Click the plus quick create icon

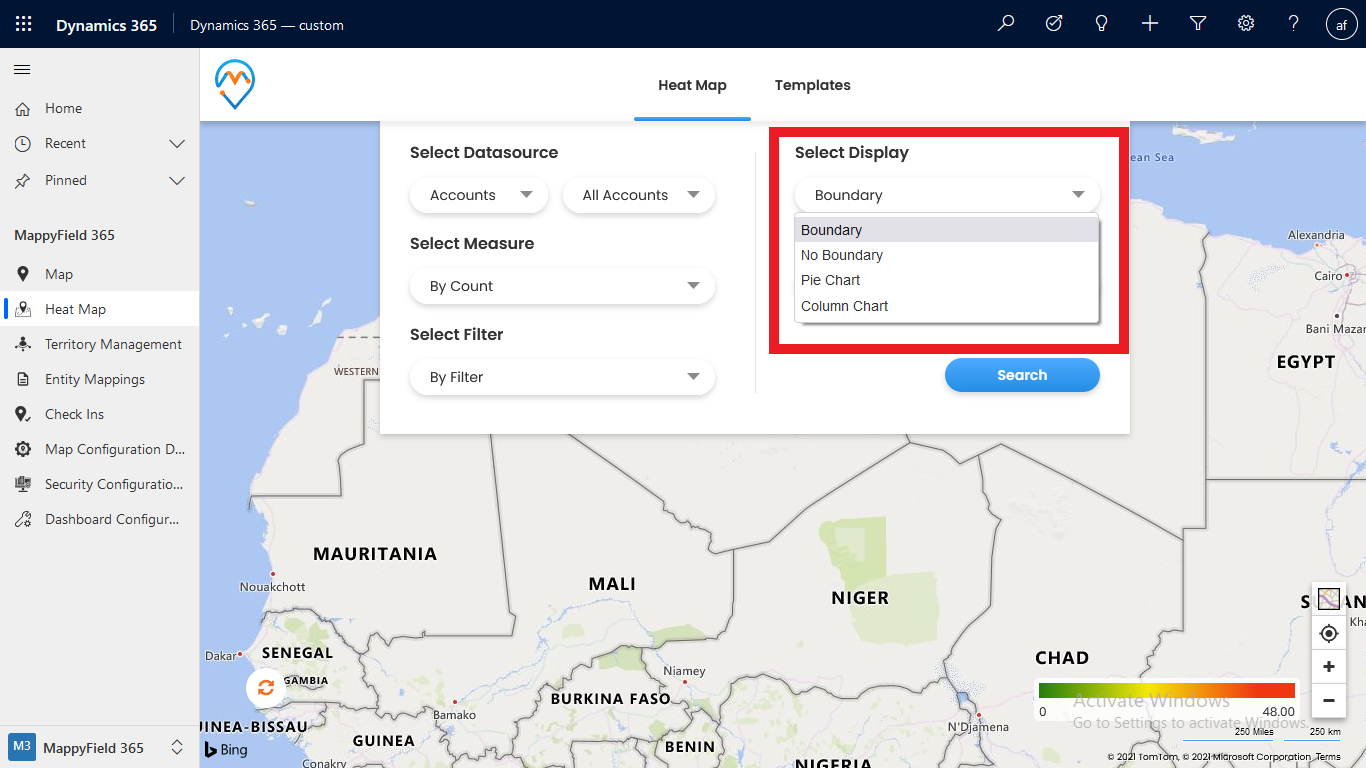point(1150,24)
